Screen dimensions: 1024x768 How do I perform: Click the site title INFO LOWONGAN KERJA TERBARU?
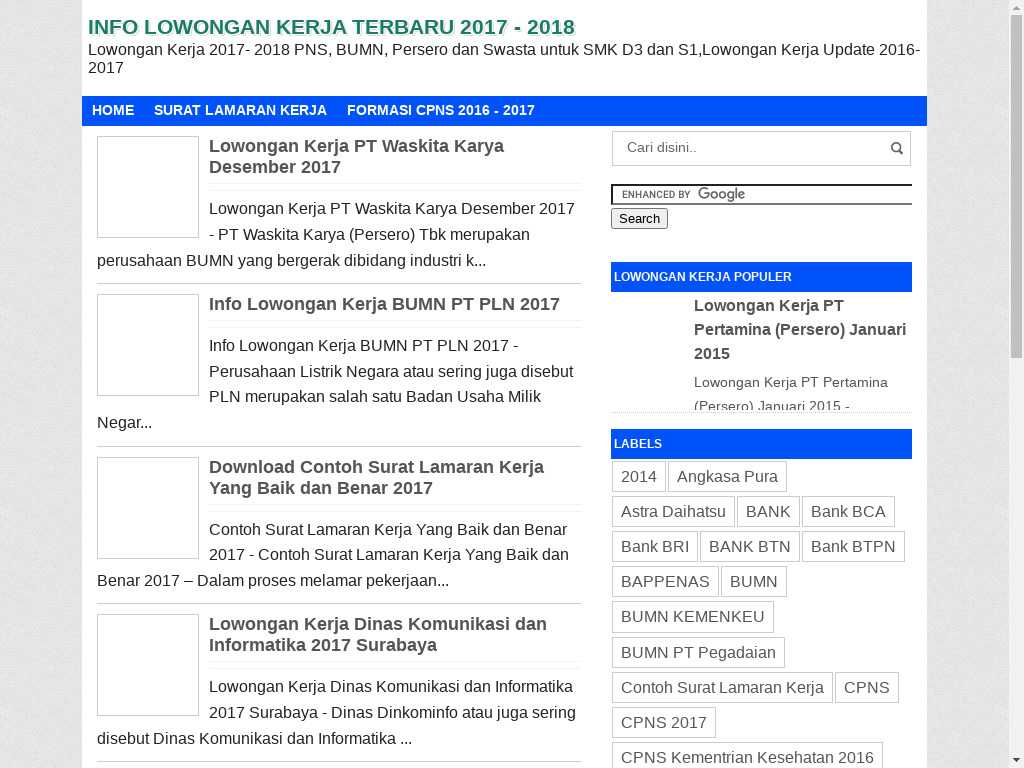331,27
